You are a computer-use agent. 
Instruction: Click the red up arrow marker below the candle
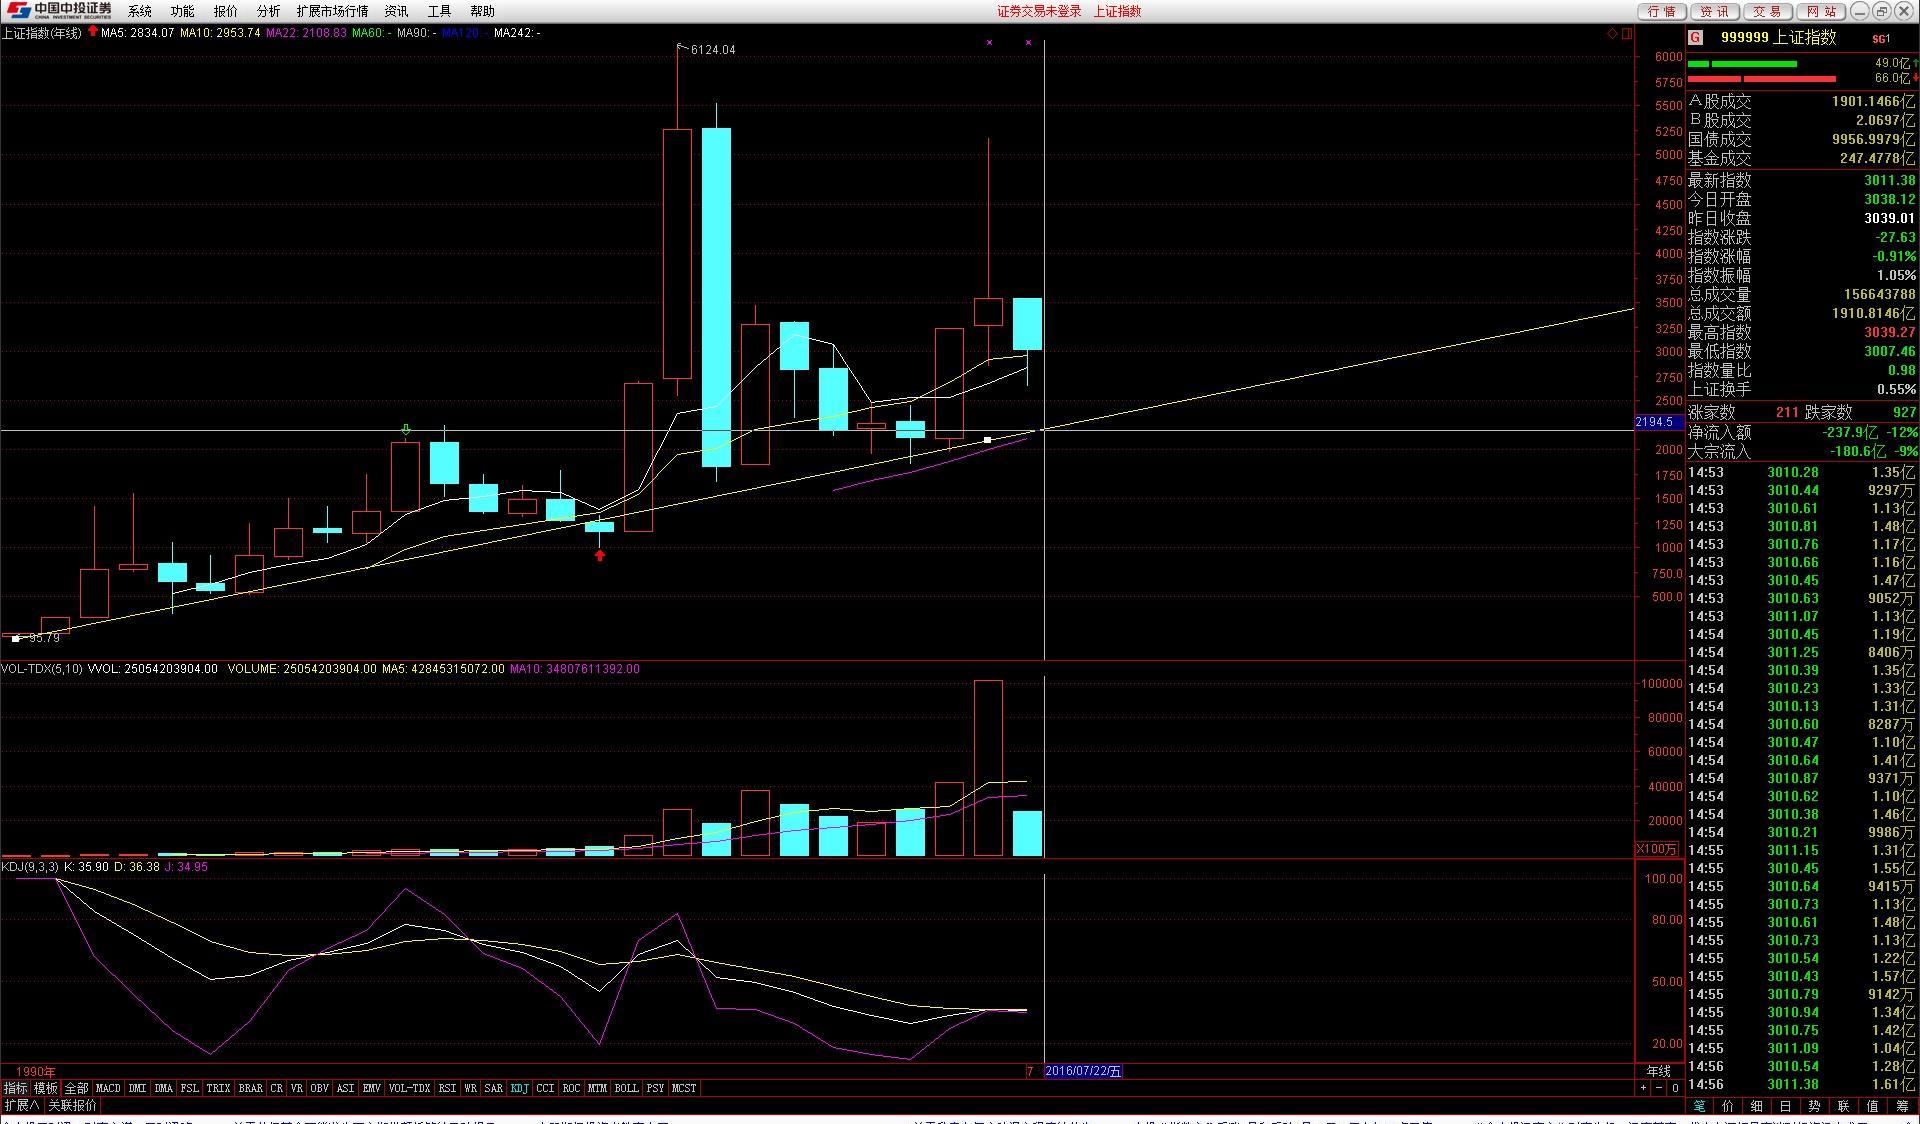(600, 555)
